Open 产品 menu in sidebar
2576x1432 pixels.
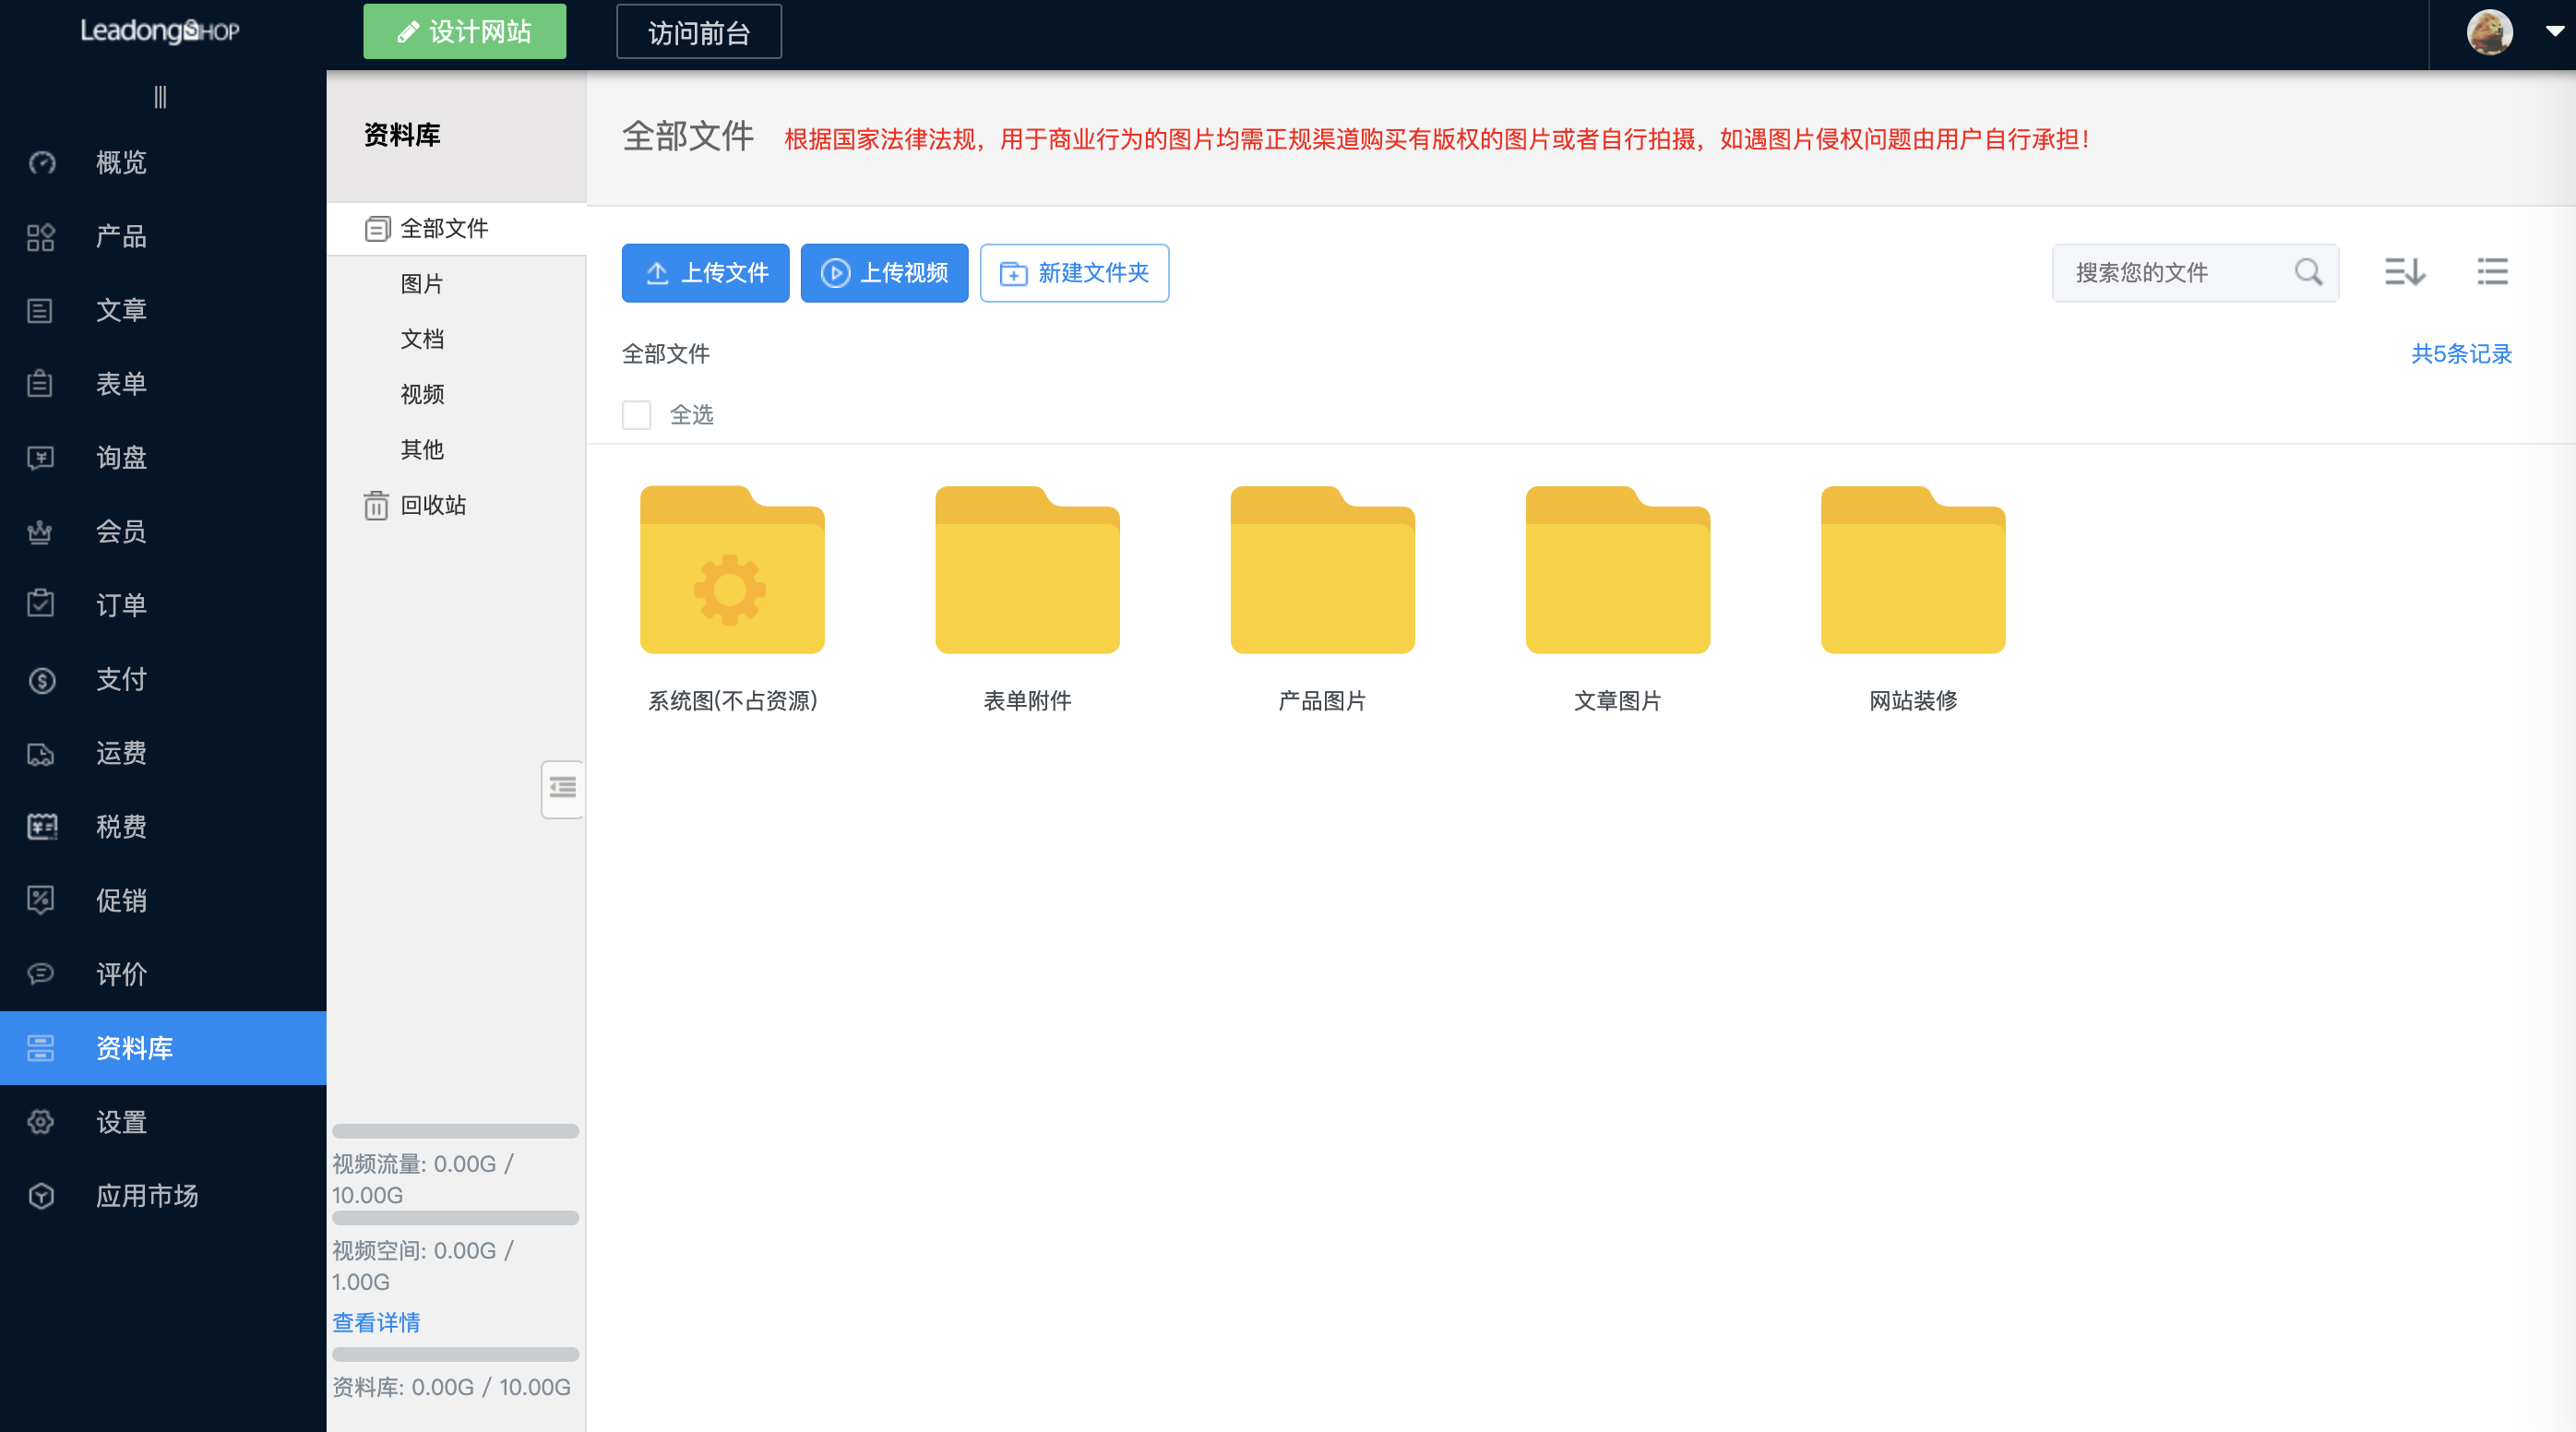tap(121, 237)
